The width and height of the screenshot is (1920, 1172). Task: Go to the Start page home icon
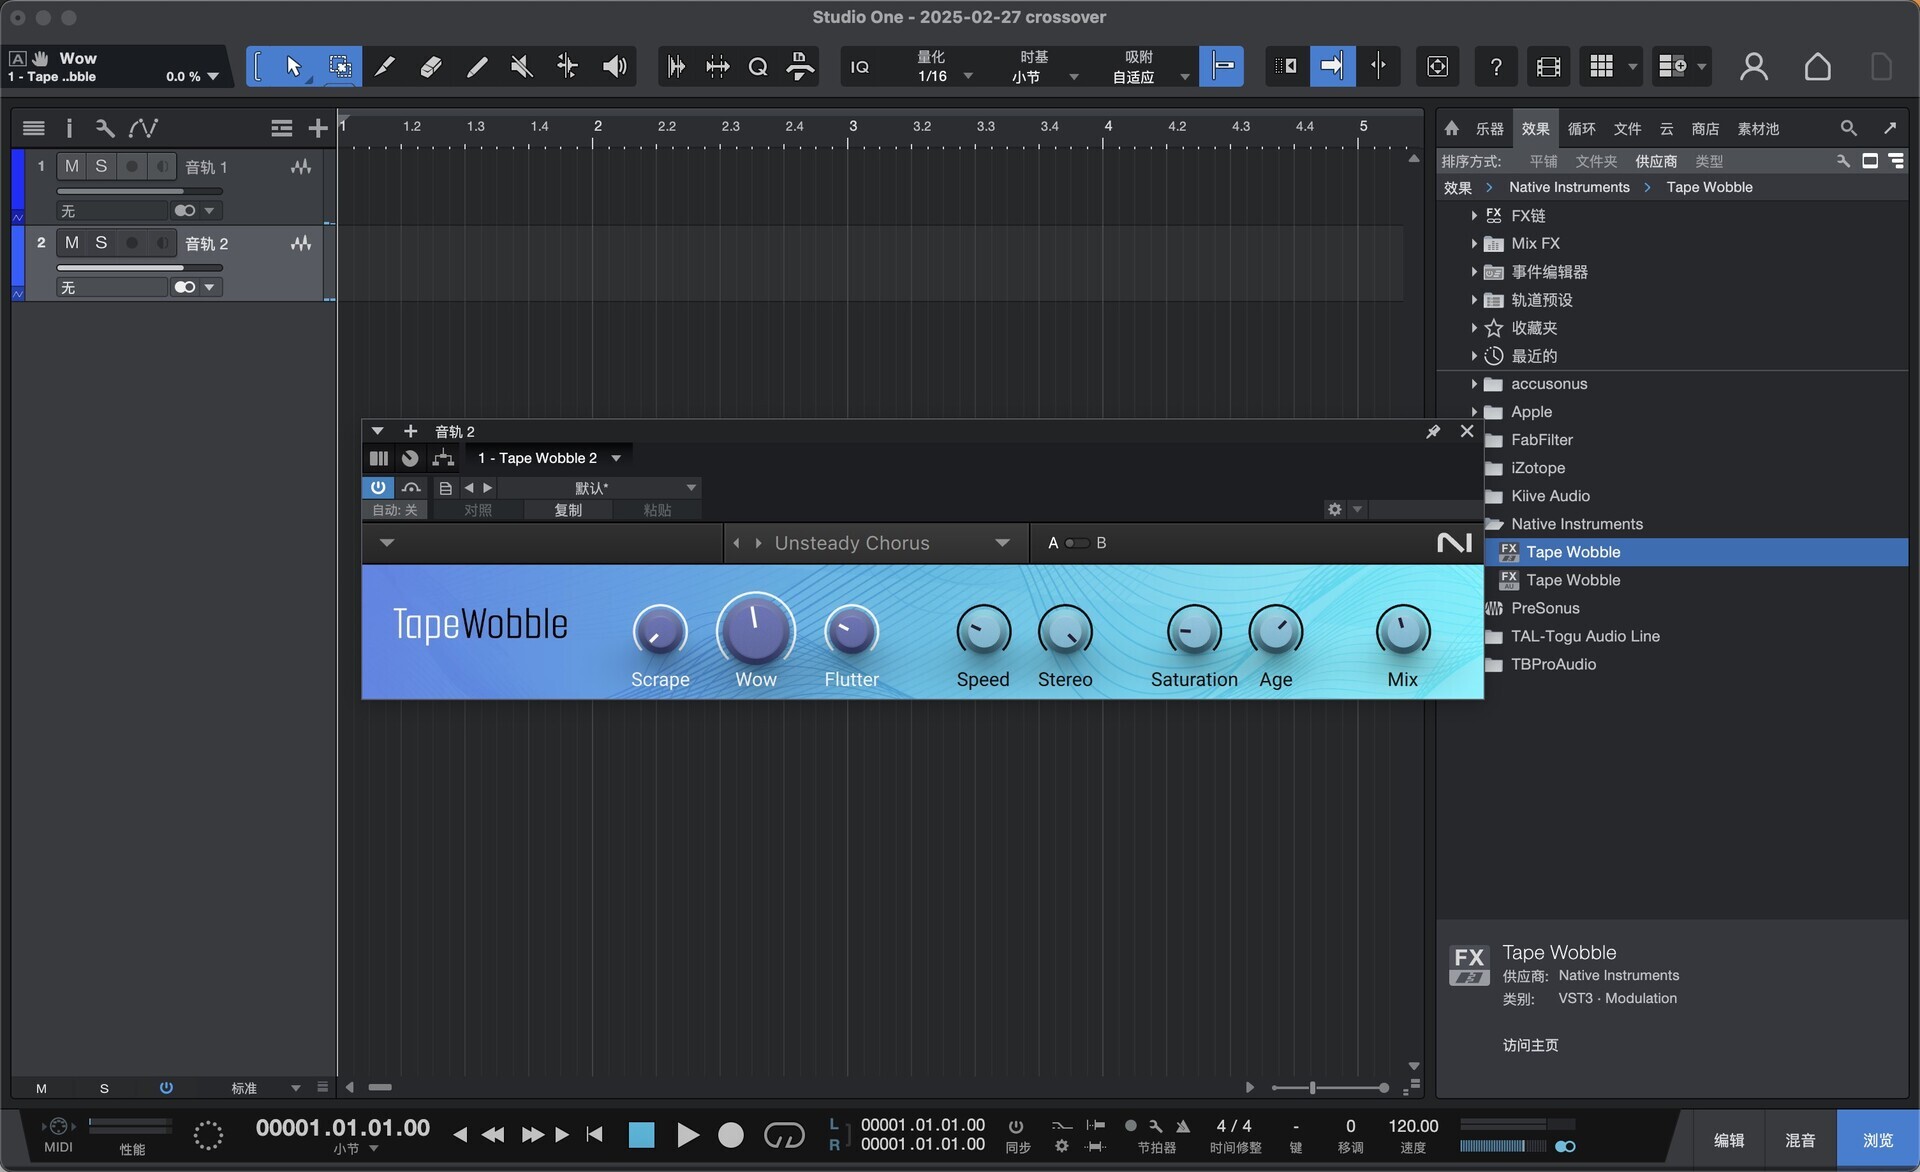point(1817,67)
